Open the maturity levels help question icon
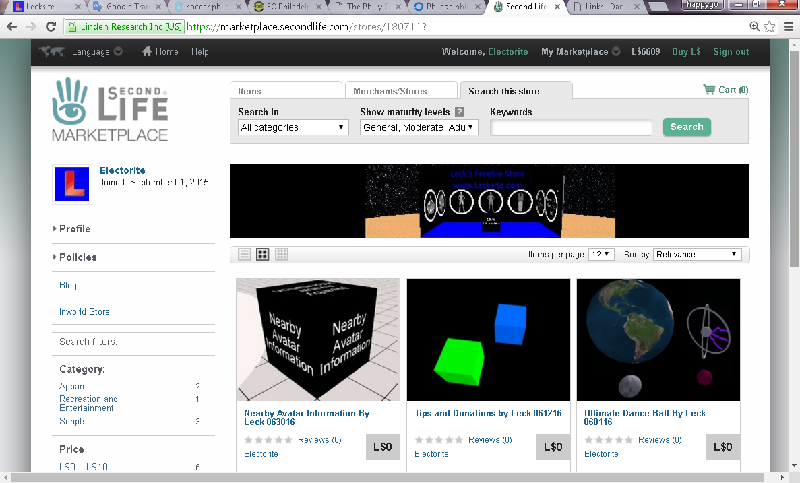The image size is (800, 483). [459, 111]
